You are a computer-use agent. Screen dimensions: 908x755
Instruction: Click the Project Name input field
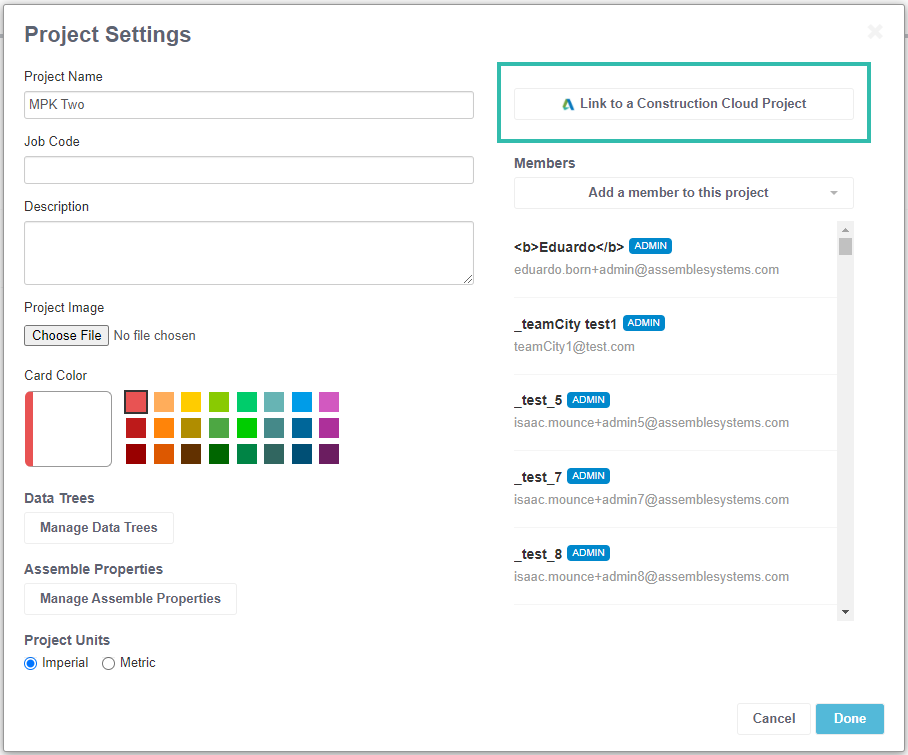[249, 105]
